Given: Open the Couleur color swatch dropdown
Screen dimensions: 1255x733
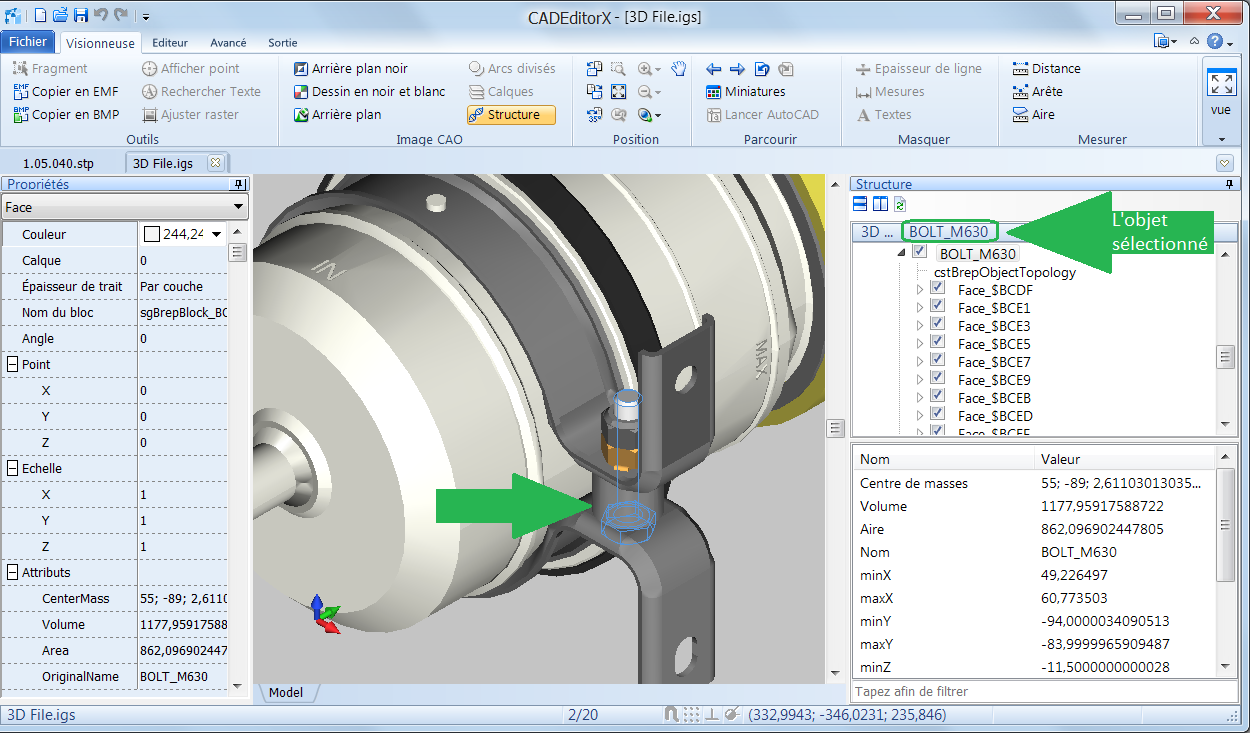Looking at the screenshot, I should pyautogui.click(x=216, y=234).
